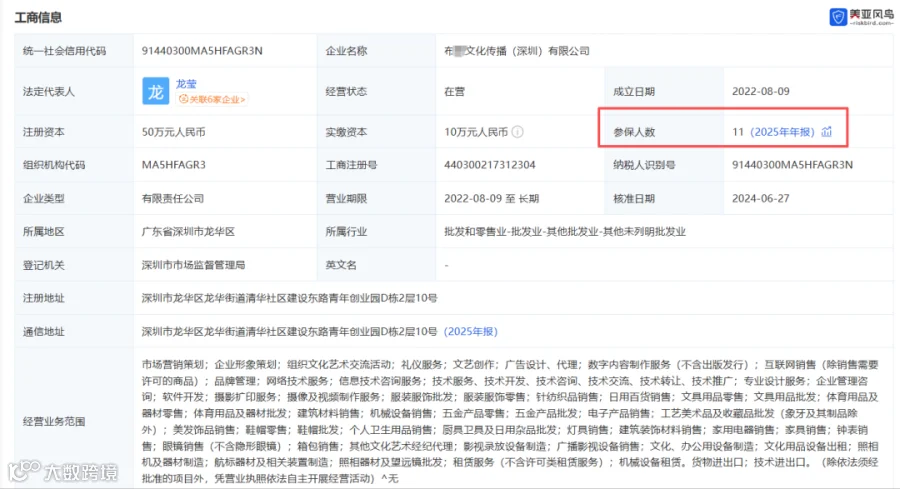
Task: Select taxpayer ID value in 纳税人识别号 row
Action: 792,165
